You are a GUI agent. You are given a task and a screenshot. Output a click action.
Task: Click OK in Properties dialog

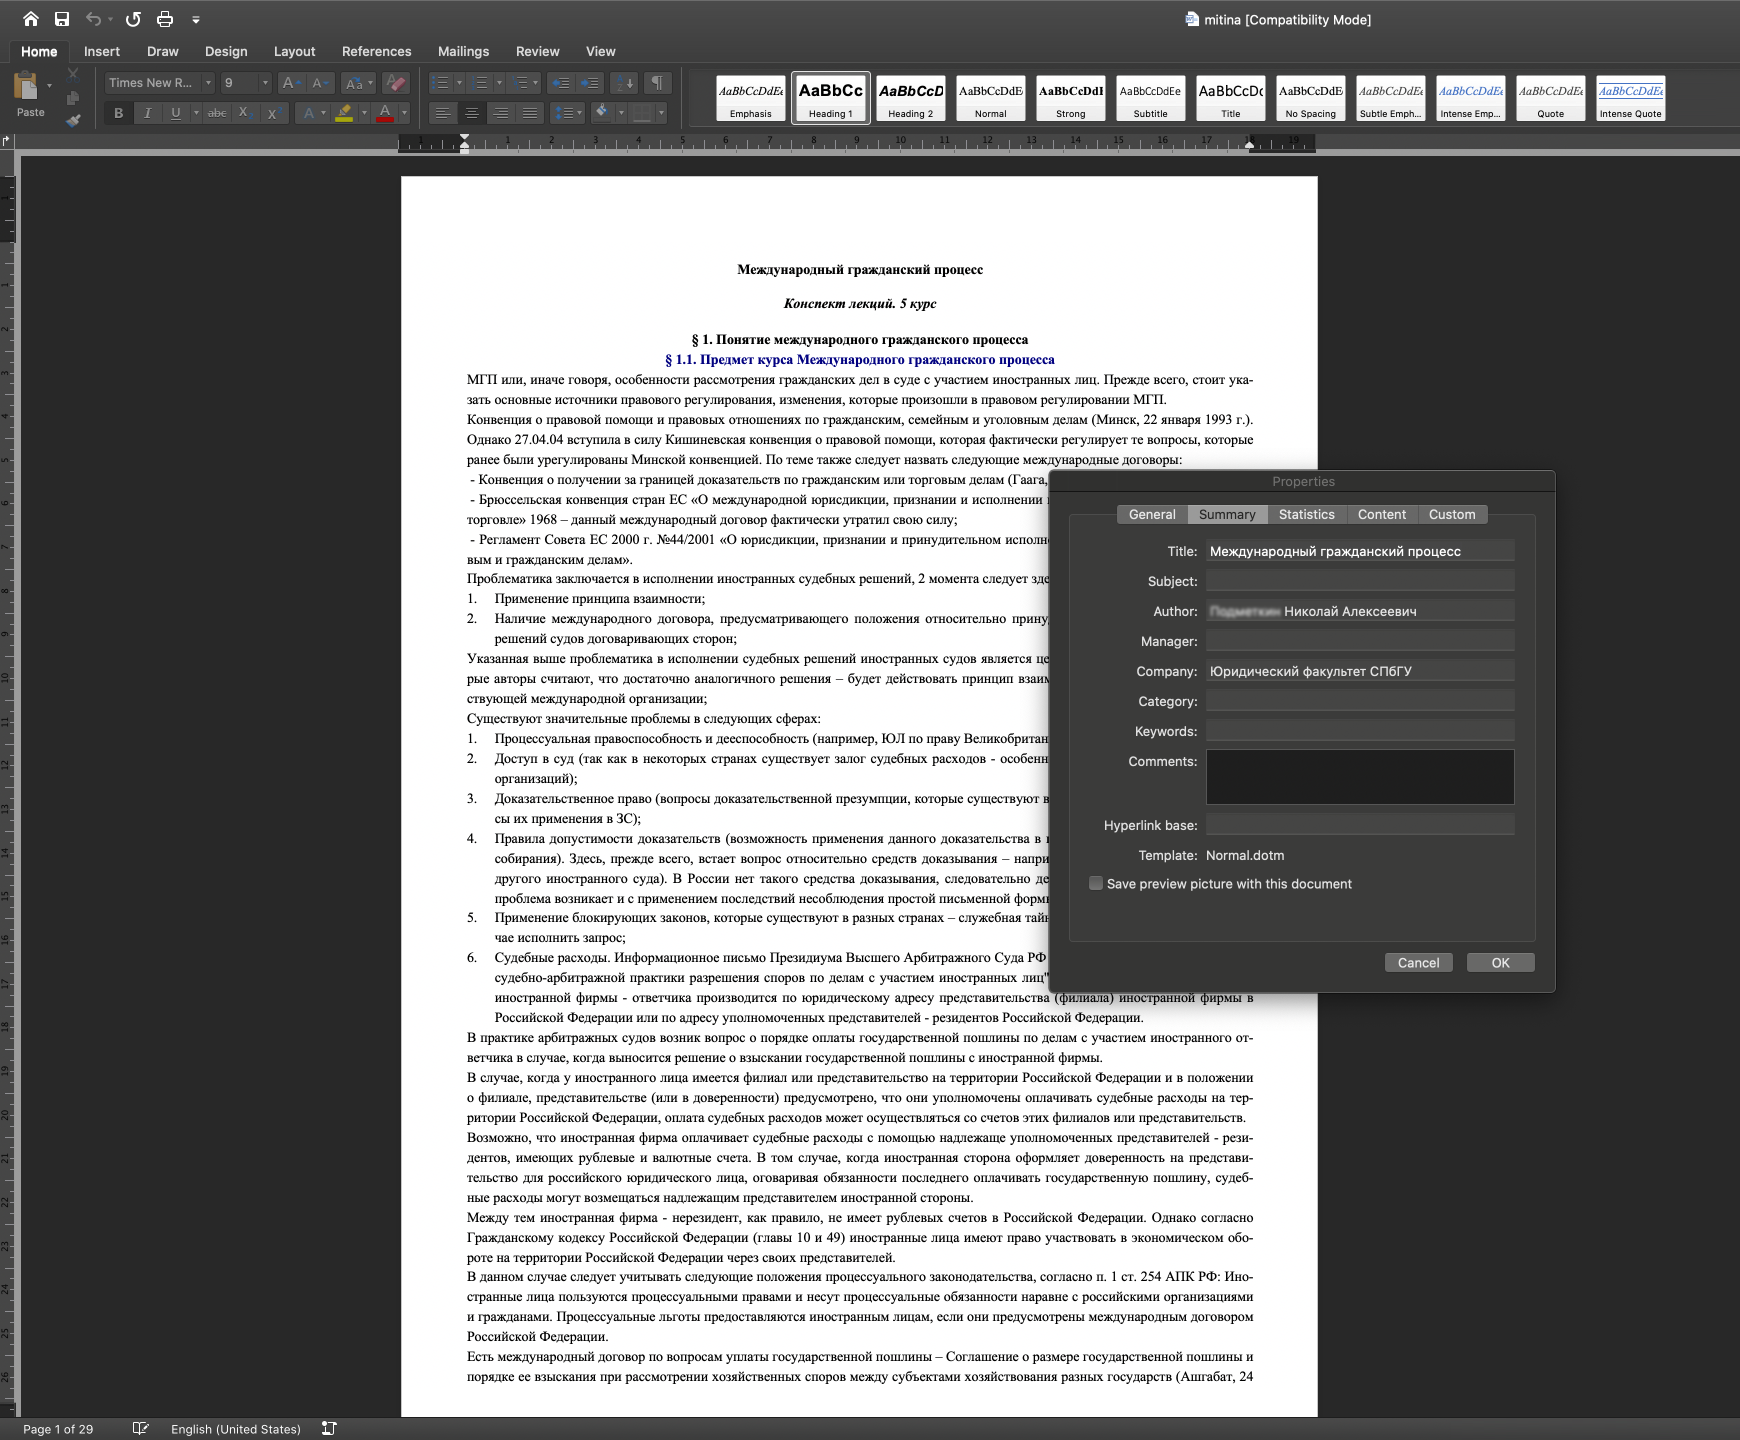(1500, 962)
